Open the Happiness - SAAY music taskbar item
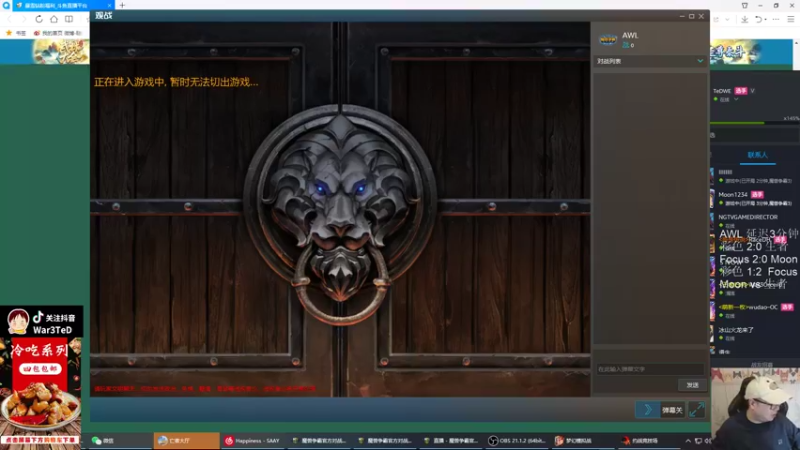 (x=254, y=440)
